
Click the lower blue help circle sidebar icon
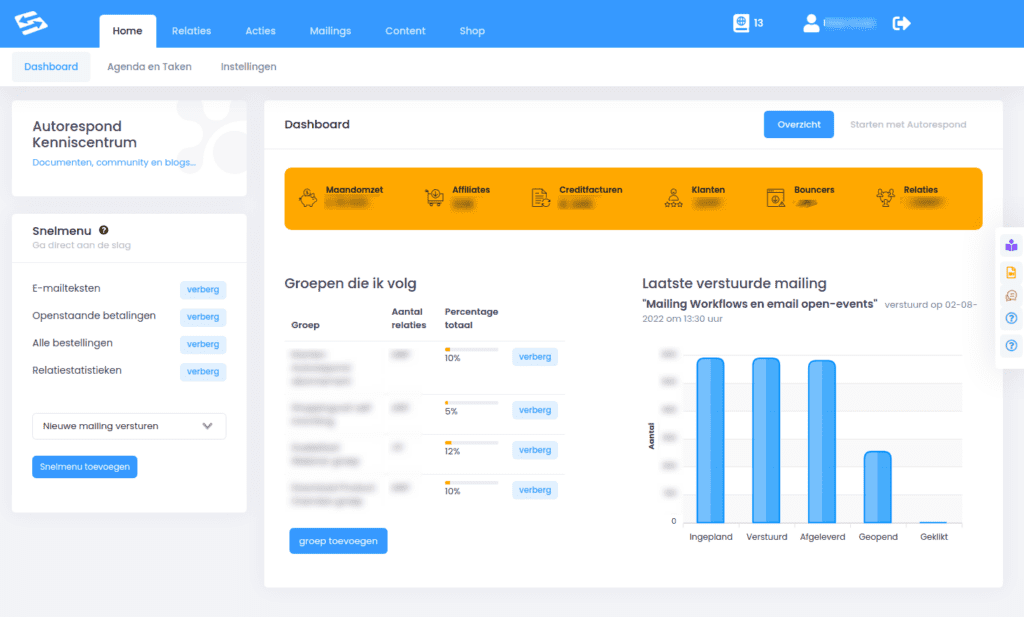click(x=1011, y=345)
